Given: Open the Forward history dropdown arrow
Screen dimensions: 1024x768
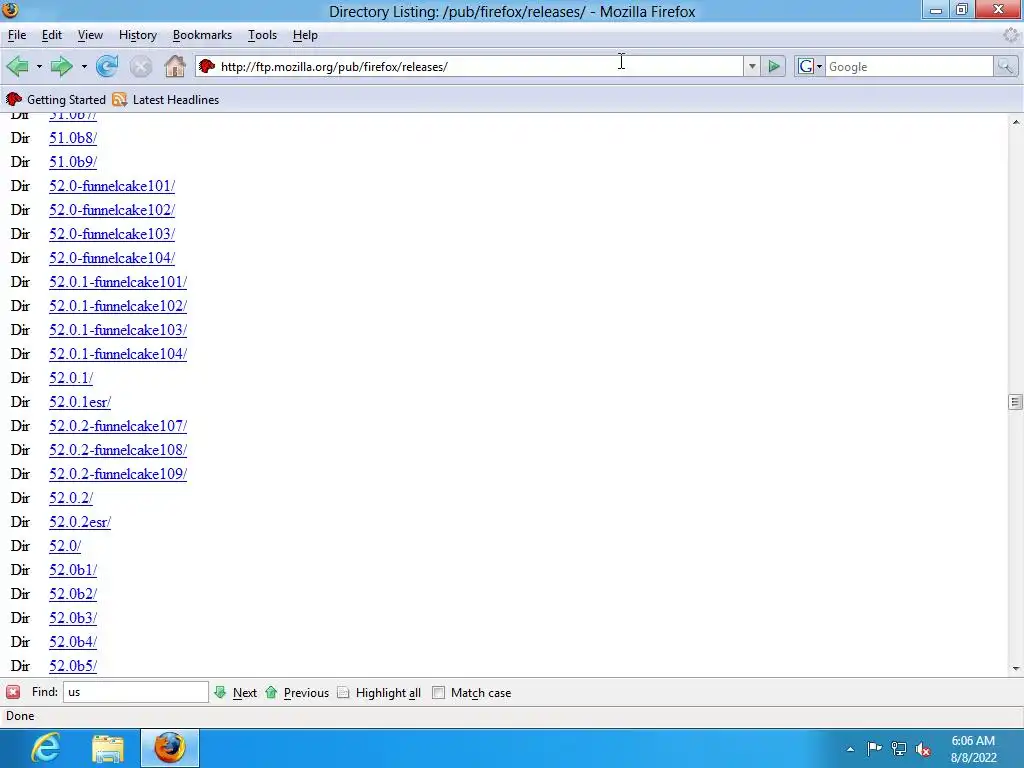Looking at the screenshot, I should point(84,66).
